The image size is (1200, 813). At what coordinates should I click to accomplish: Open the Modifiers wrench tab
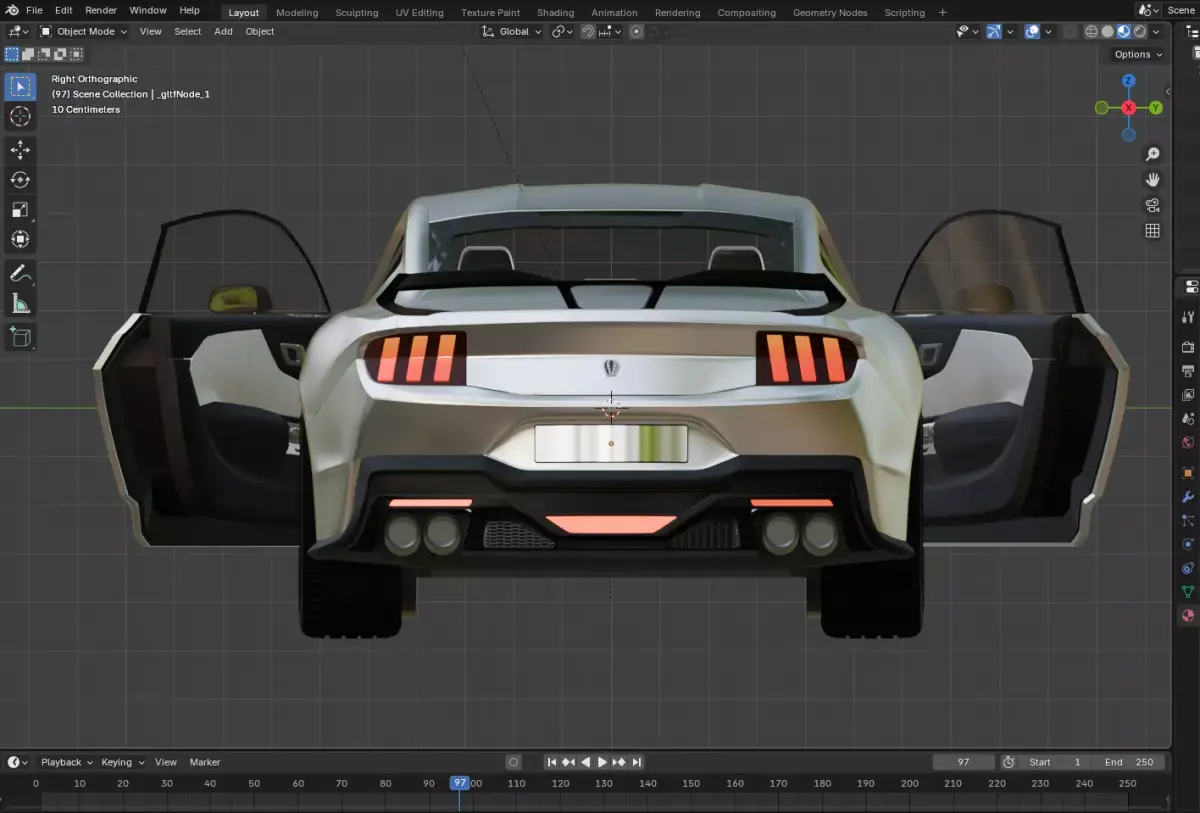pos(1188,497)
